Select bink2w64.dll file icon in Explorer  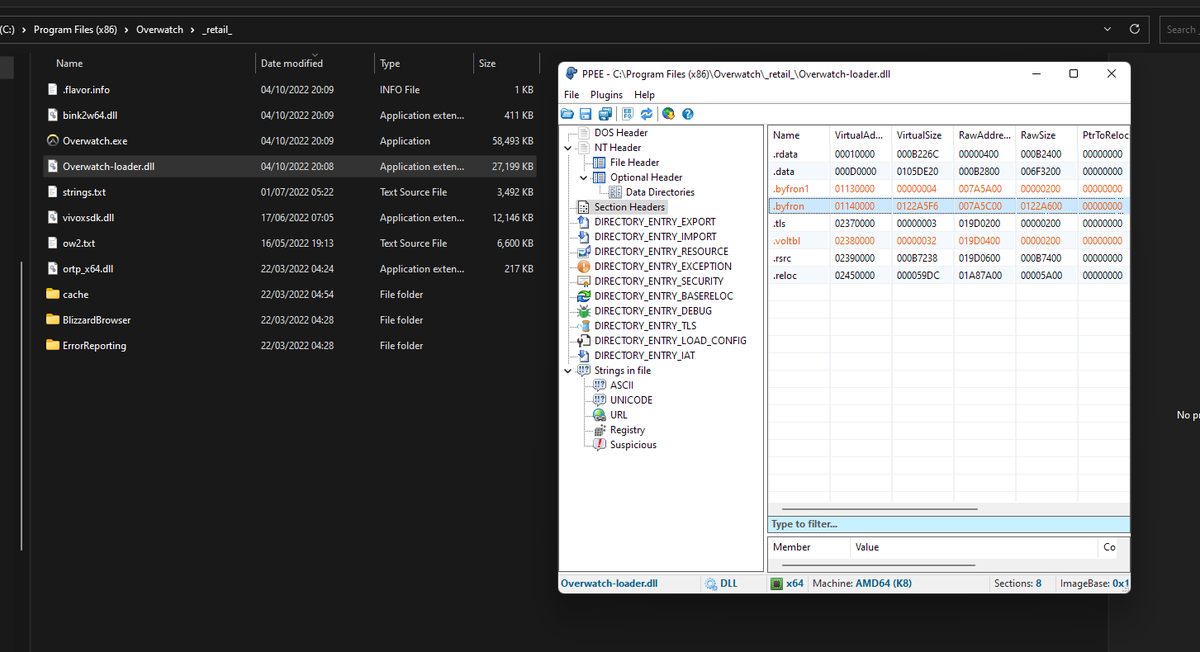pyautogui.click(x=53, y=115)
